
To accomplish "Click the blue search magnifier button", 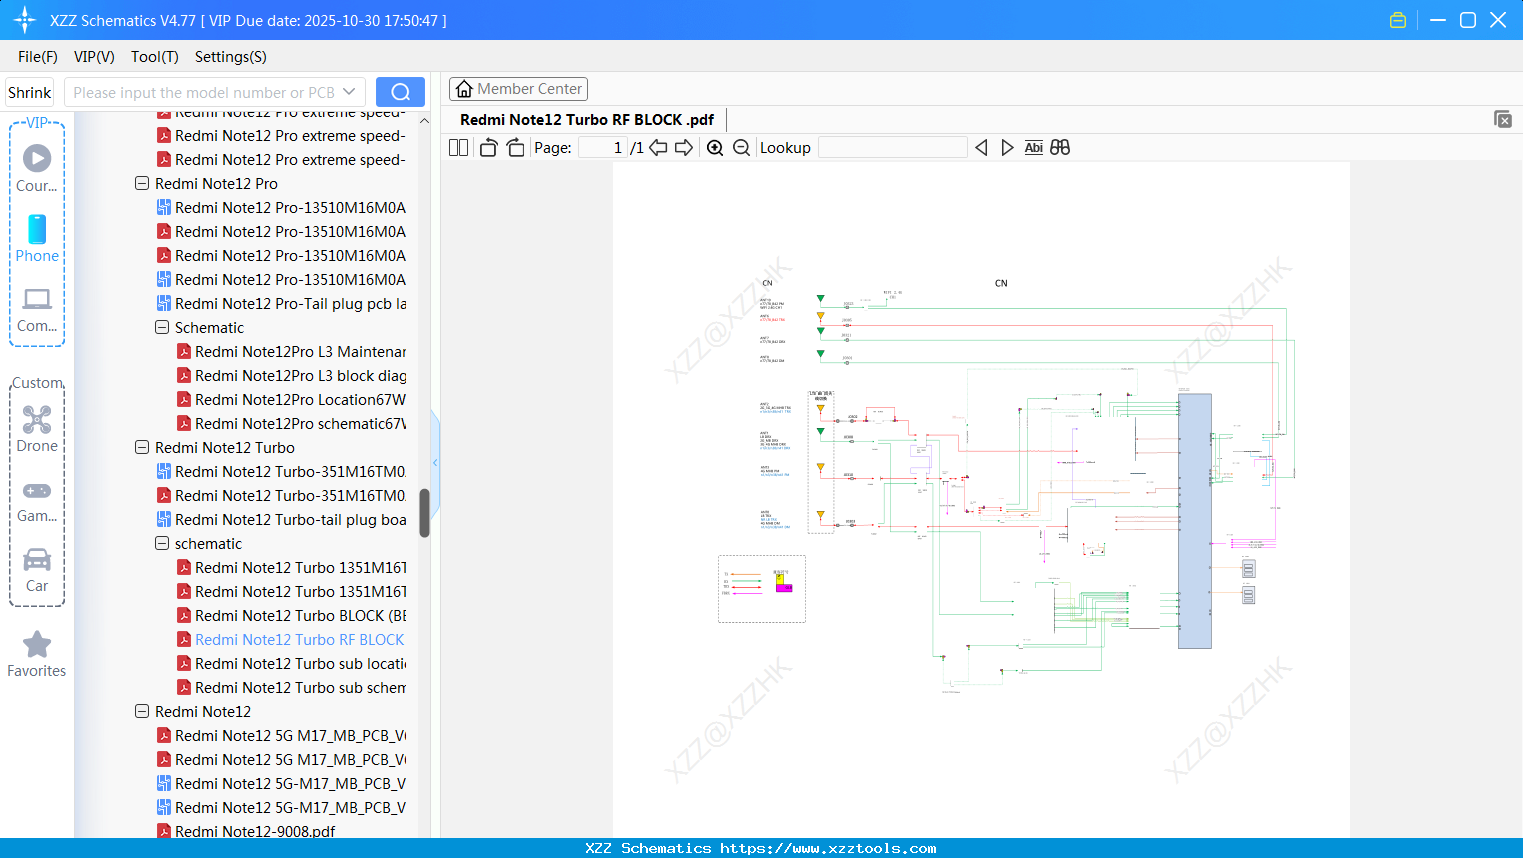I will click(400, 92).
